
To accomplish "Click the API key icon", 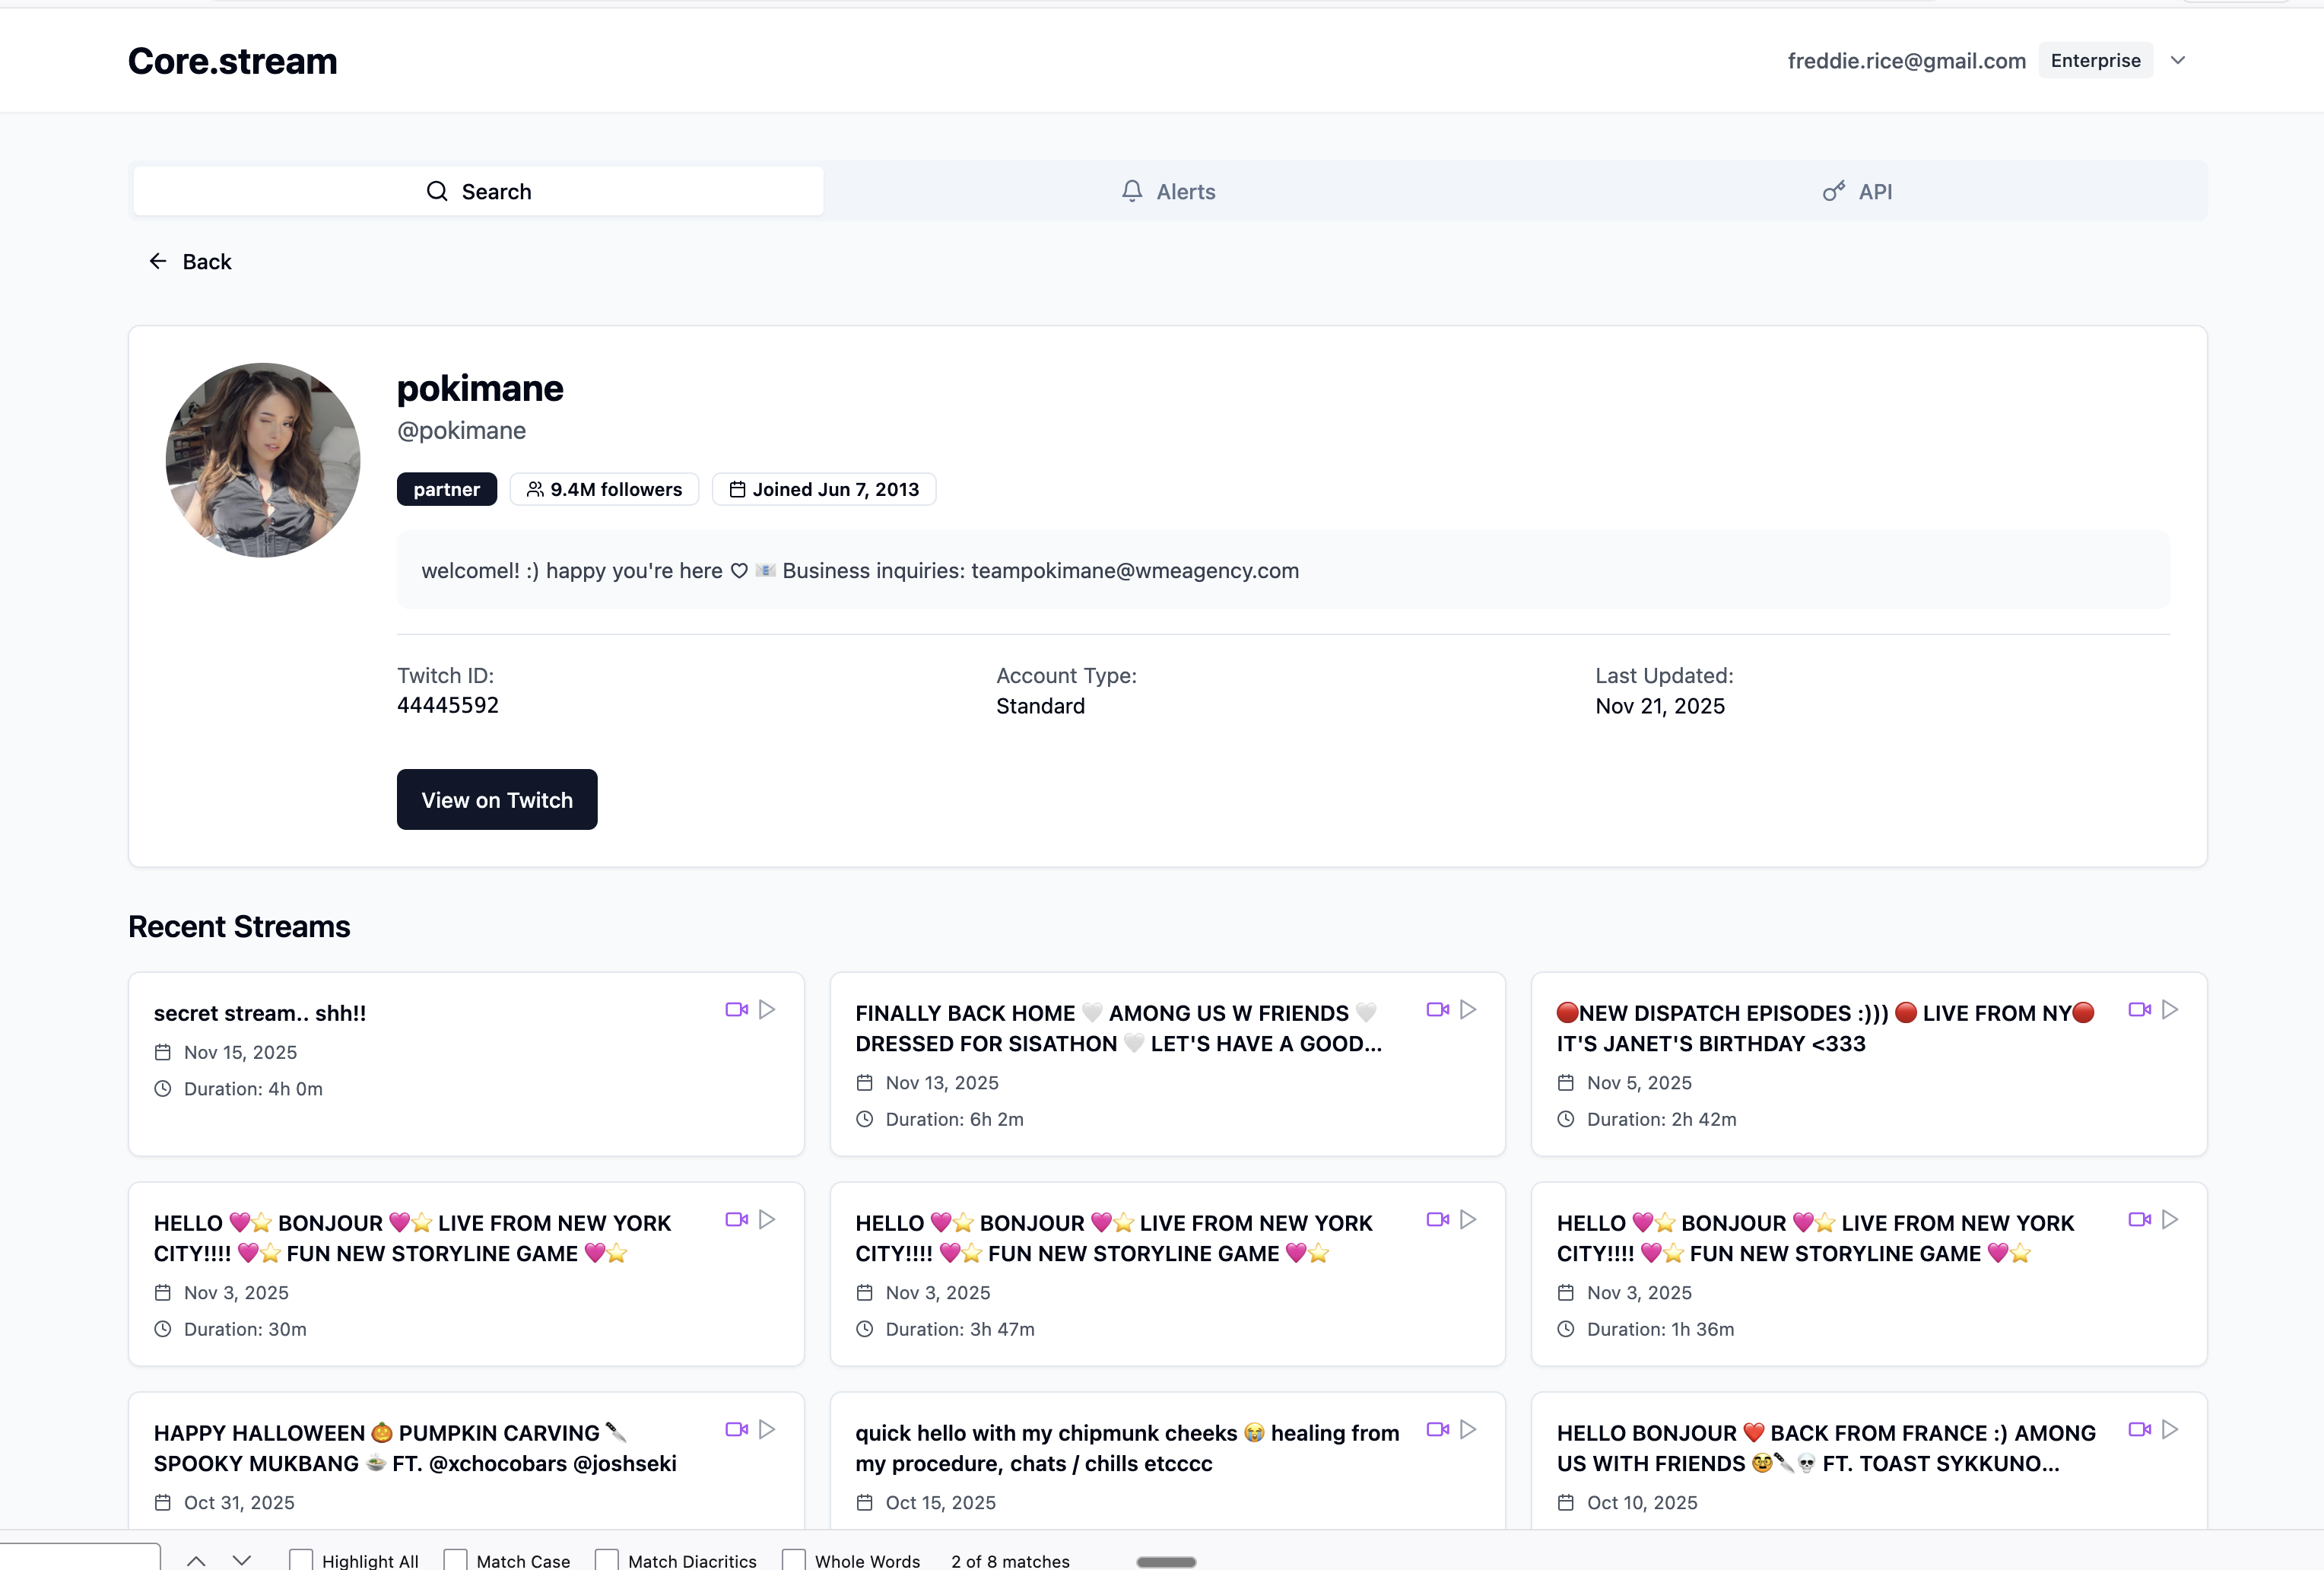I will (x=1833, y=191).
